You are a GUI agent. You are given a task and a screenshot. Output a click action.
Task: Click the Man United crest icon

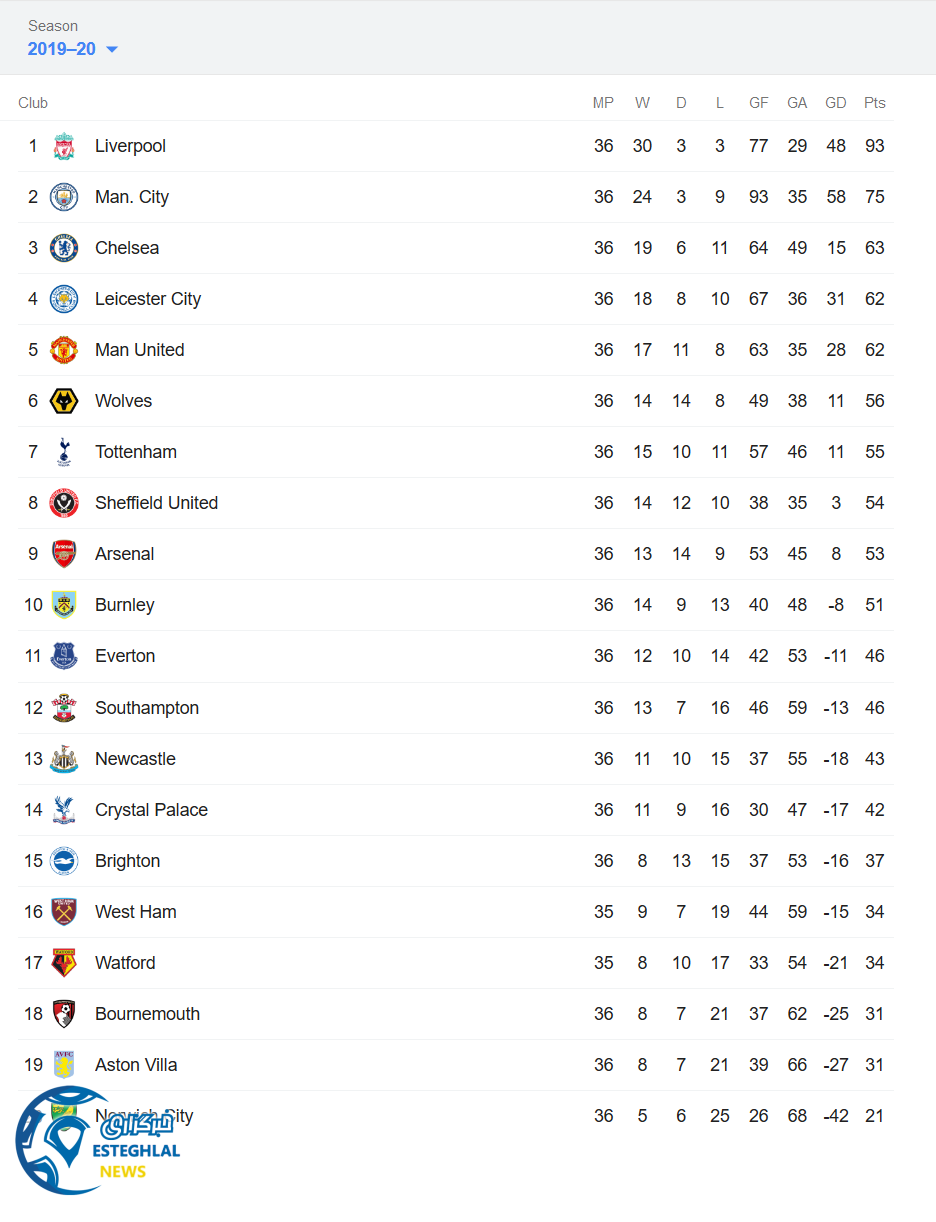tap(64, 350)
